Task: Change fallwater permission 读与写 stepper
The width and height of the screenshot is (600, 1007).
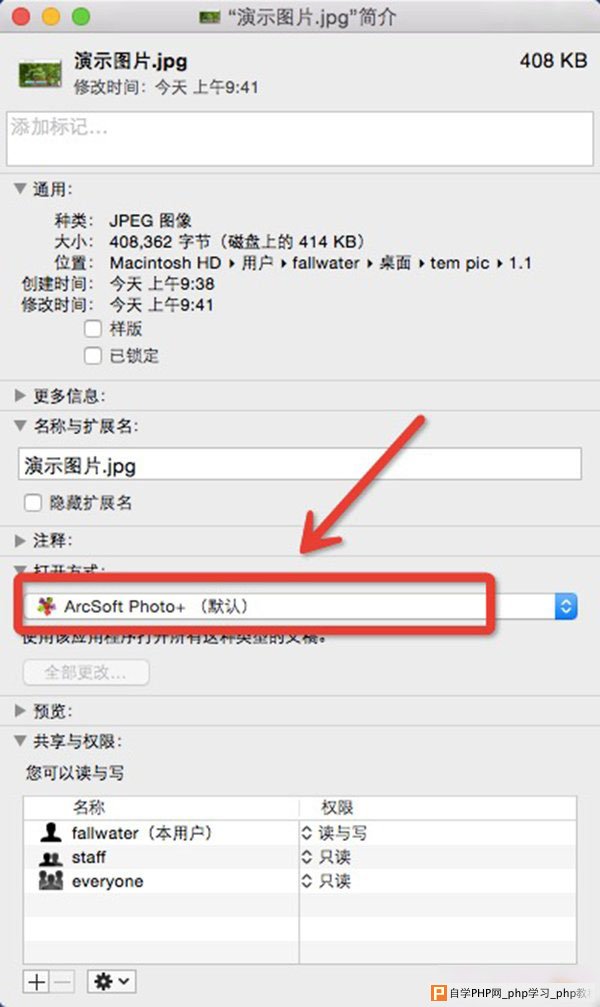Action: tap(306, 833)
